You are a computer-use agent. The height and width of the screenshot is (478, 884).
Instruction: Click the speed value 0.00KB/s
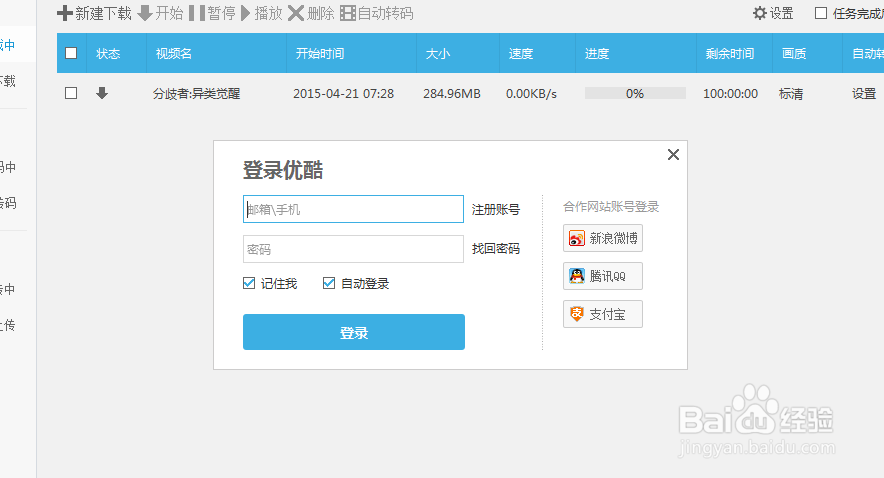tap(531, 94)
